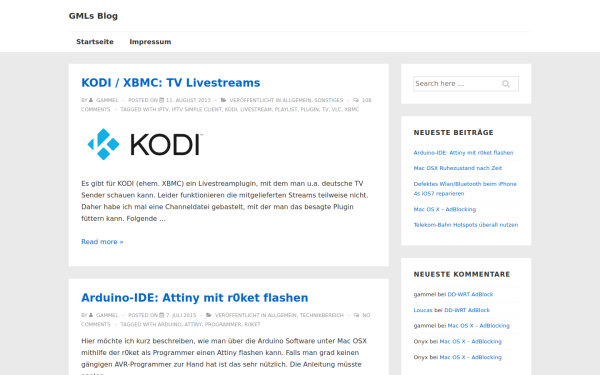Click the ATTINY tag
This screenshot has height=375, width=600.
193,324
